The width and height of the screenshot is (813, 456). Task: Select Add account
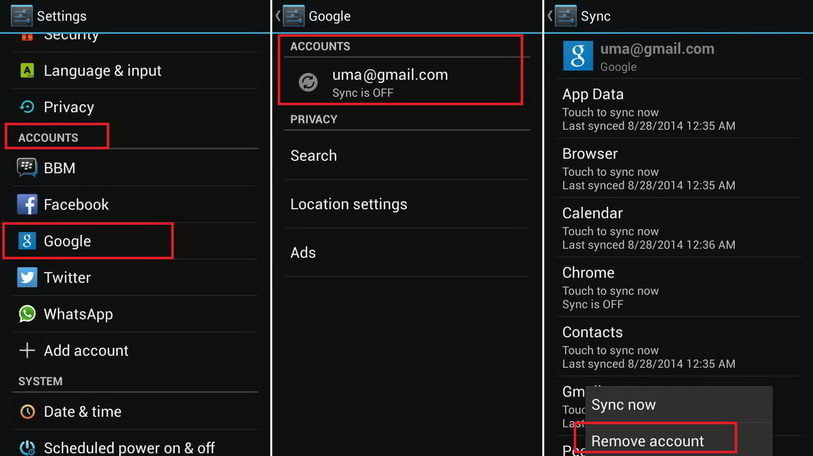click(x=135, y=350)
